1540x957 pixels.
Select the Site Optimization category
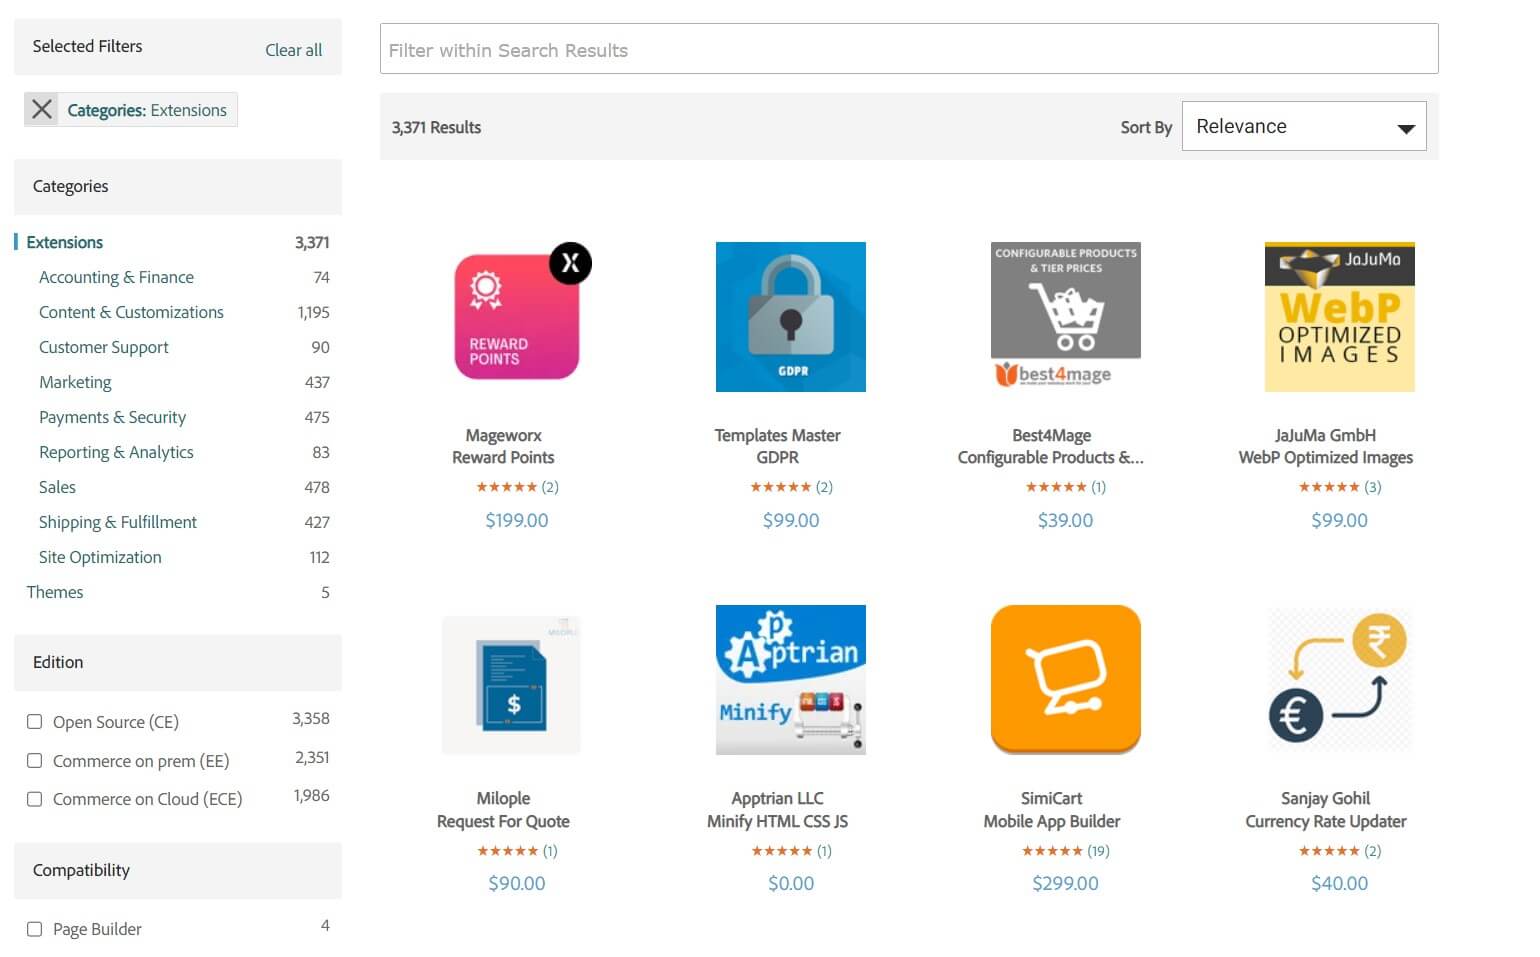pos(100,557)
